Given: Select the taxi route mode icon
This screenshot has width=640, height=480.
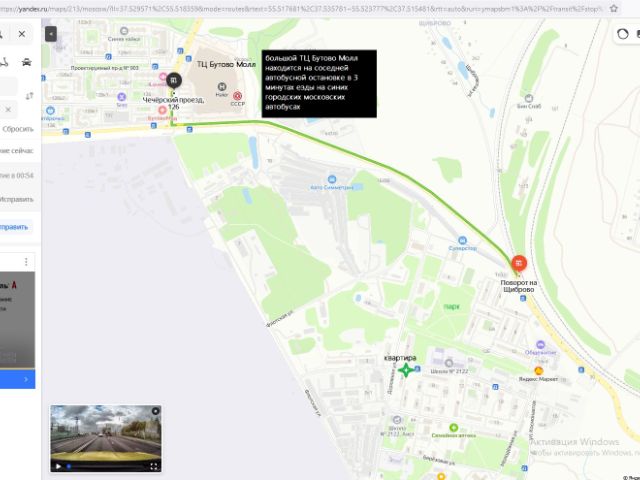Looking at the screenshot, I should click(27, 62).
